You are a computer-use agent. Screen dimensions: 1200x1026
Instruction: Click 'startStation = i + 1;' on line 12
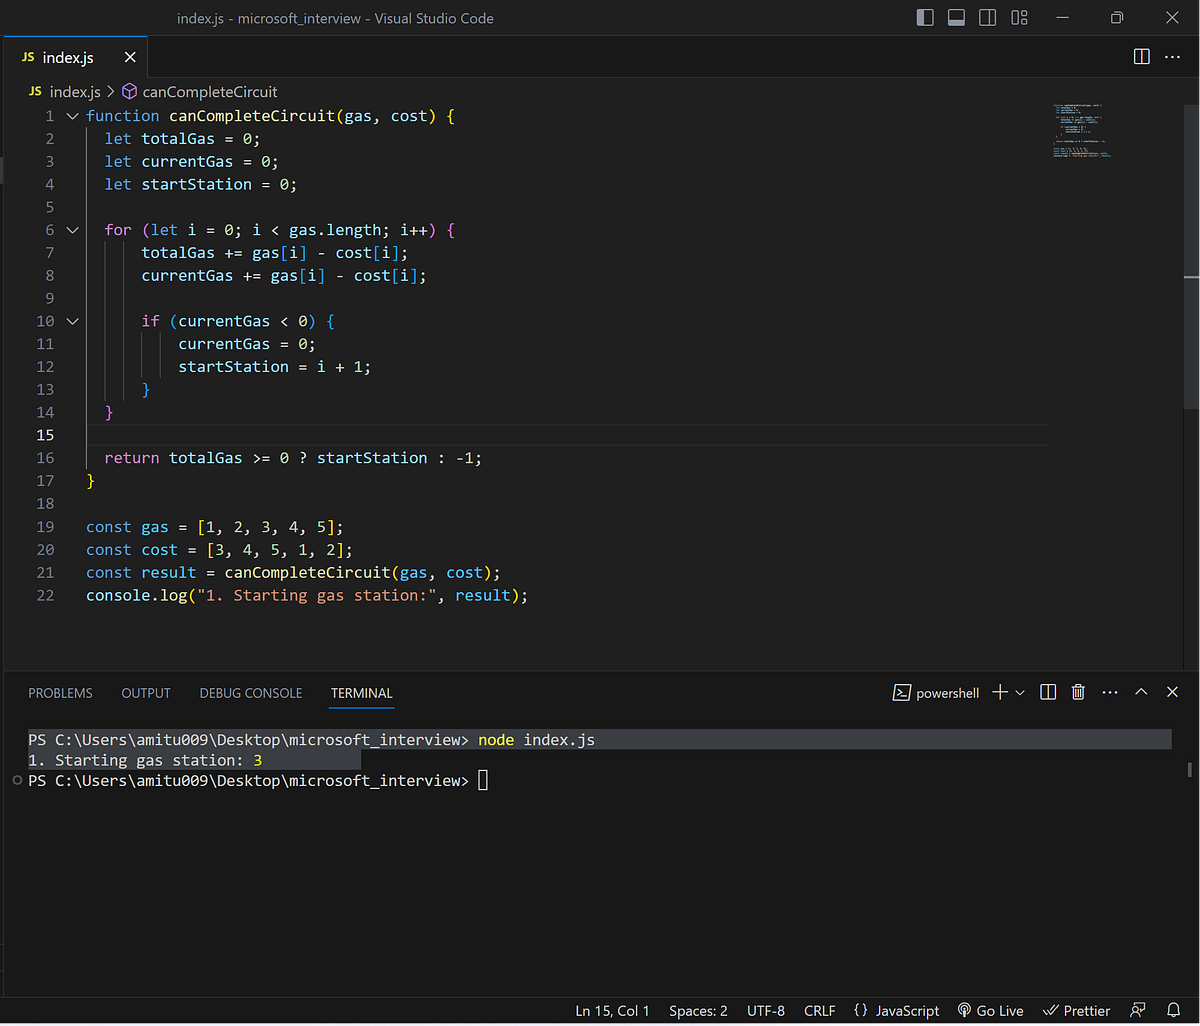(x=274, y=367)
